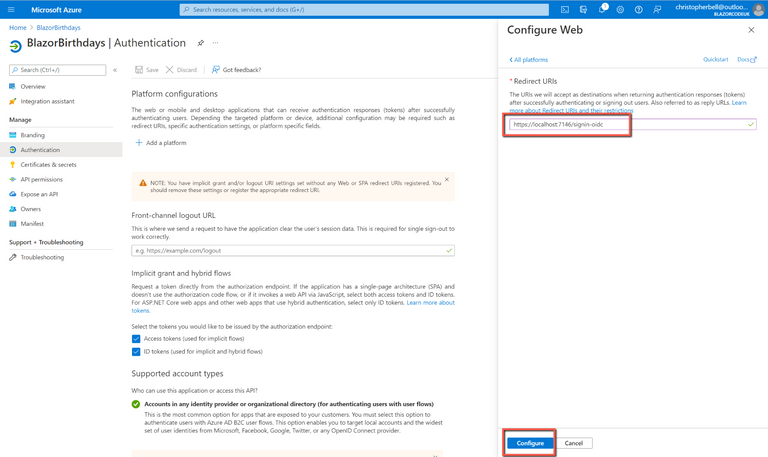This screenshot has width=768, height=457.
Task: Close the Configure Web panel
Action: pos(751,30)
